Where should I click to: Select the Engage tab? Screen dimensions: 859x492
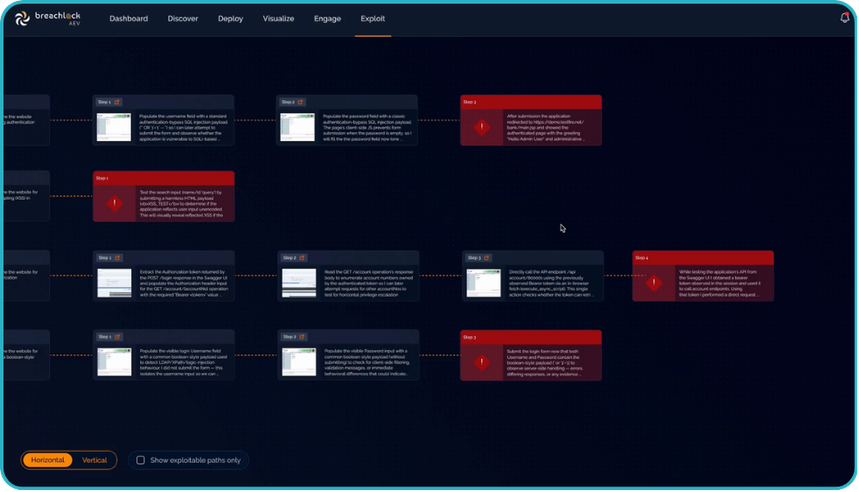pos(328,19)
